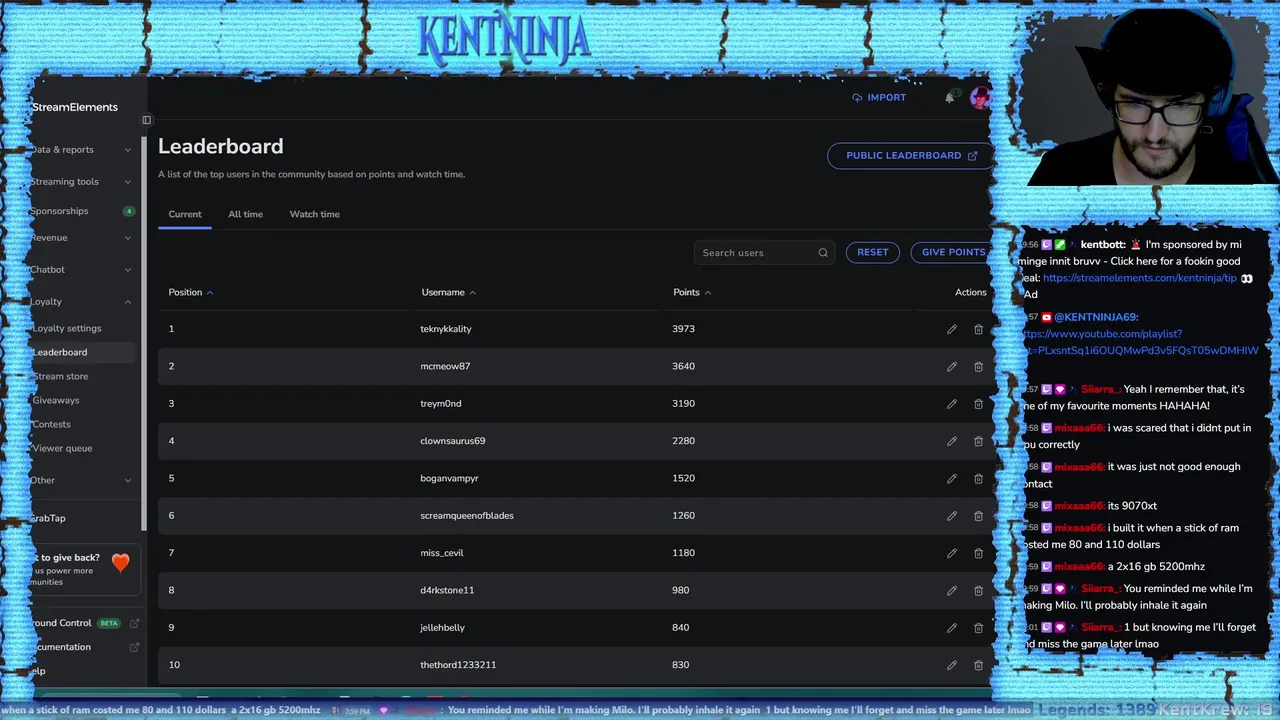1280x720 pixels.
Task: Click the Give Points button
Action: click(x=952, y=252)
